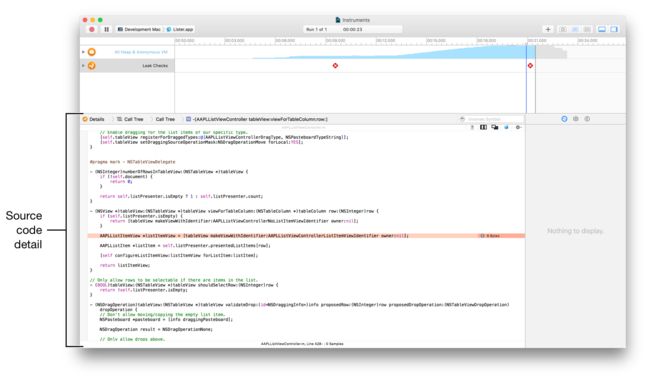
Task: Open the gear settings icon above source
Action: pyautogui.click(x=518, y=127)
